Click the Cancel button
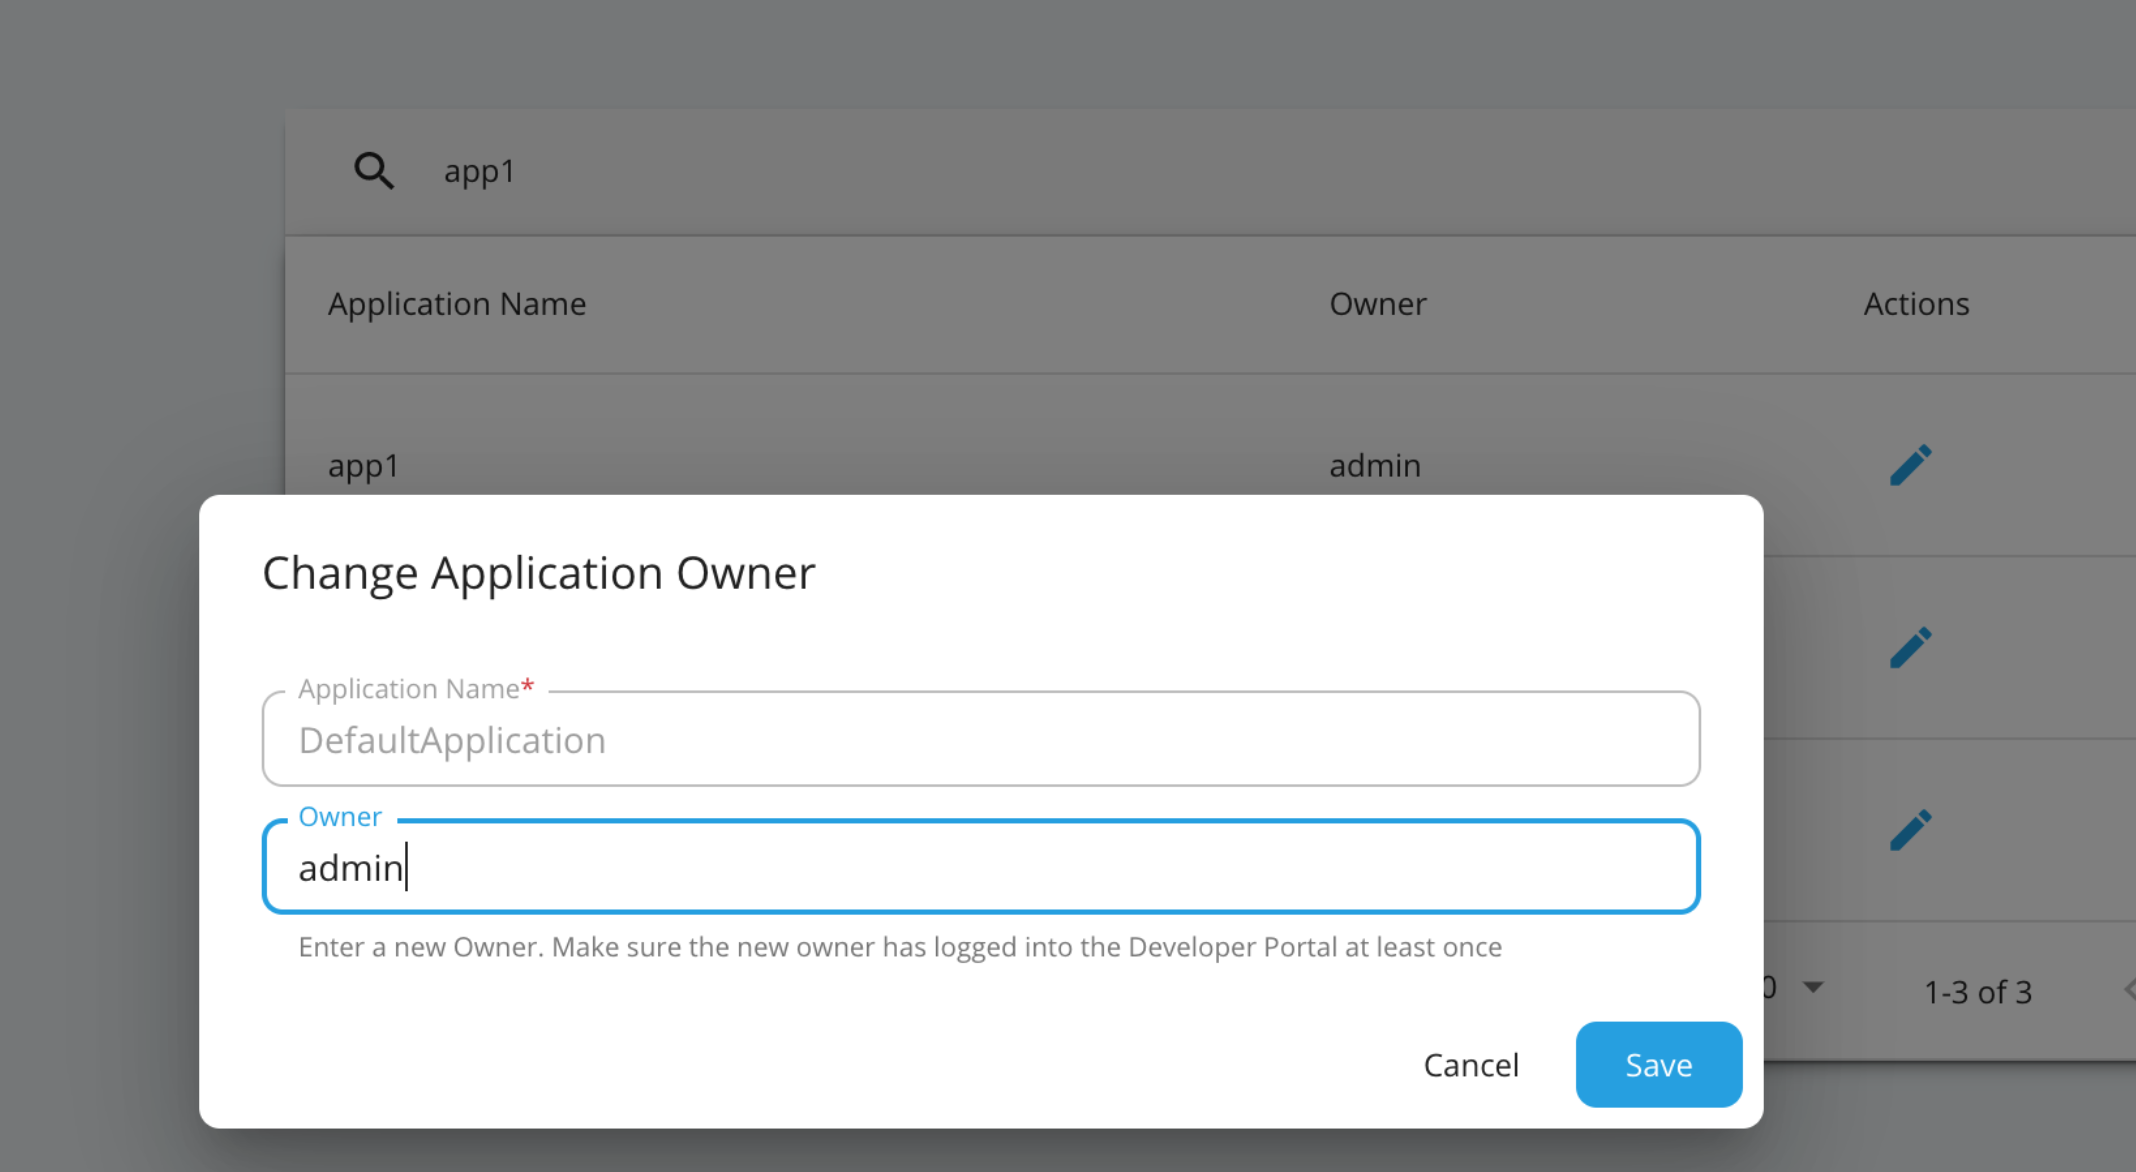The image size is (2136, 1172). point(1470,1064)
